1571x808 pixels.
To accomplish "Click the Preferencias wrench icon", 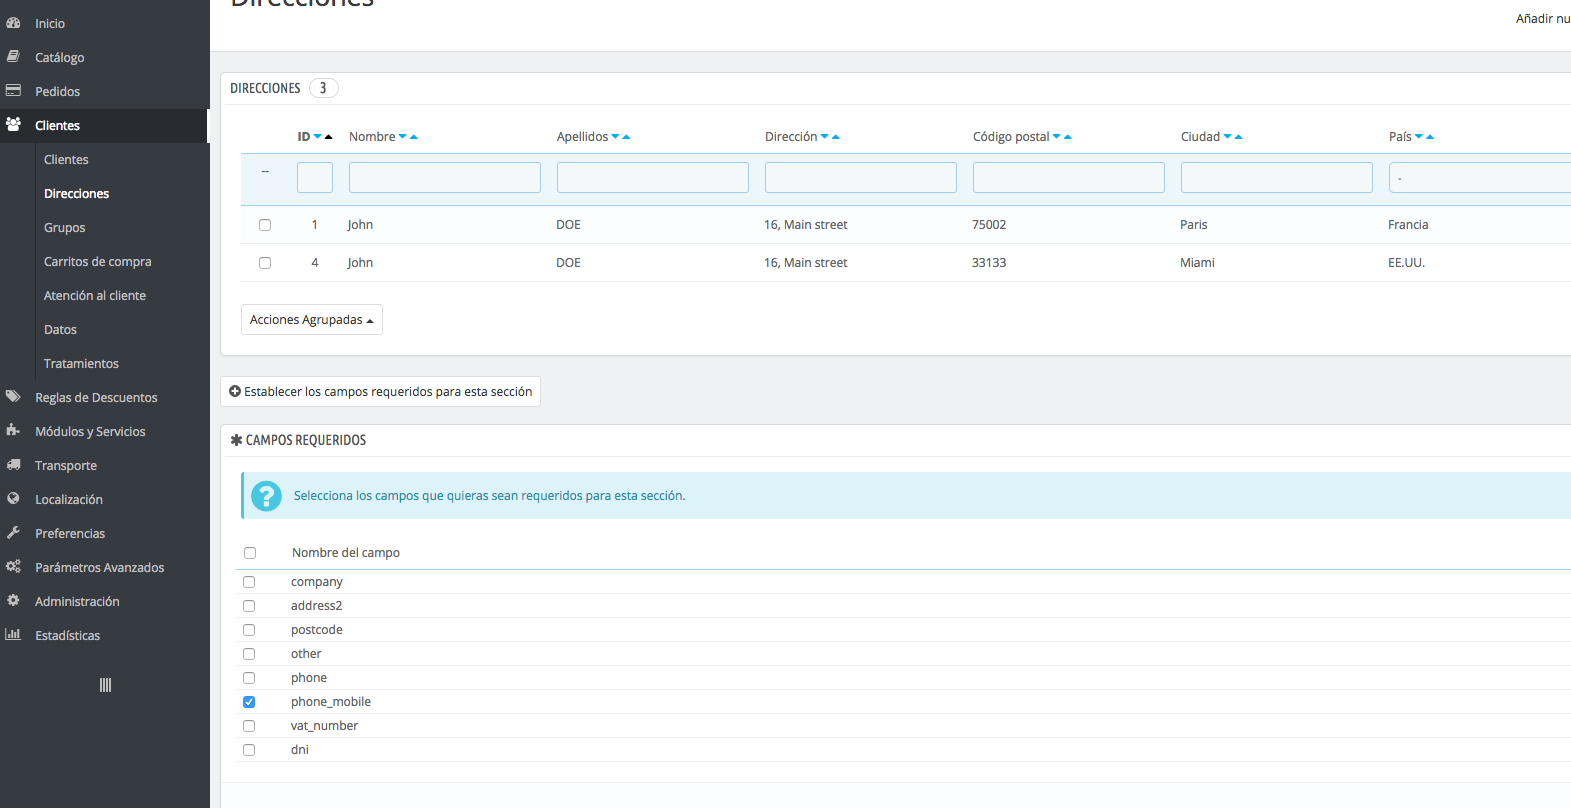I will point(13,533).
